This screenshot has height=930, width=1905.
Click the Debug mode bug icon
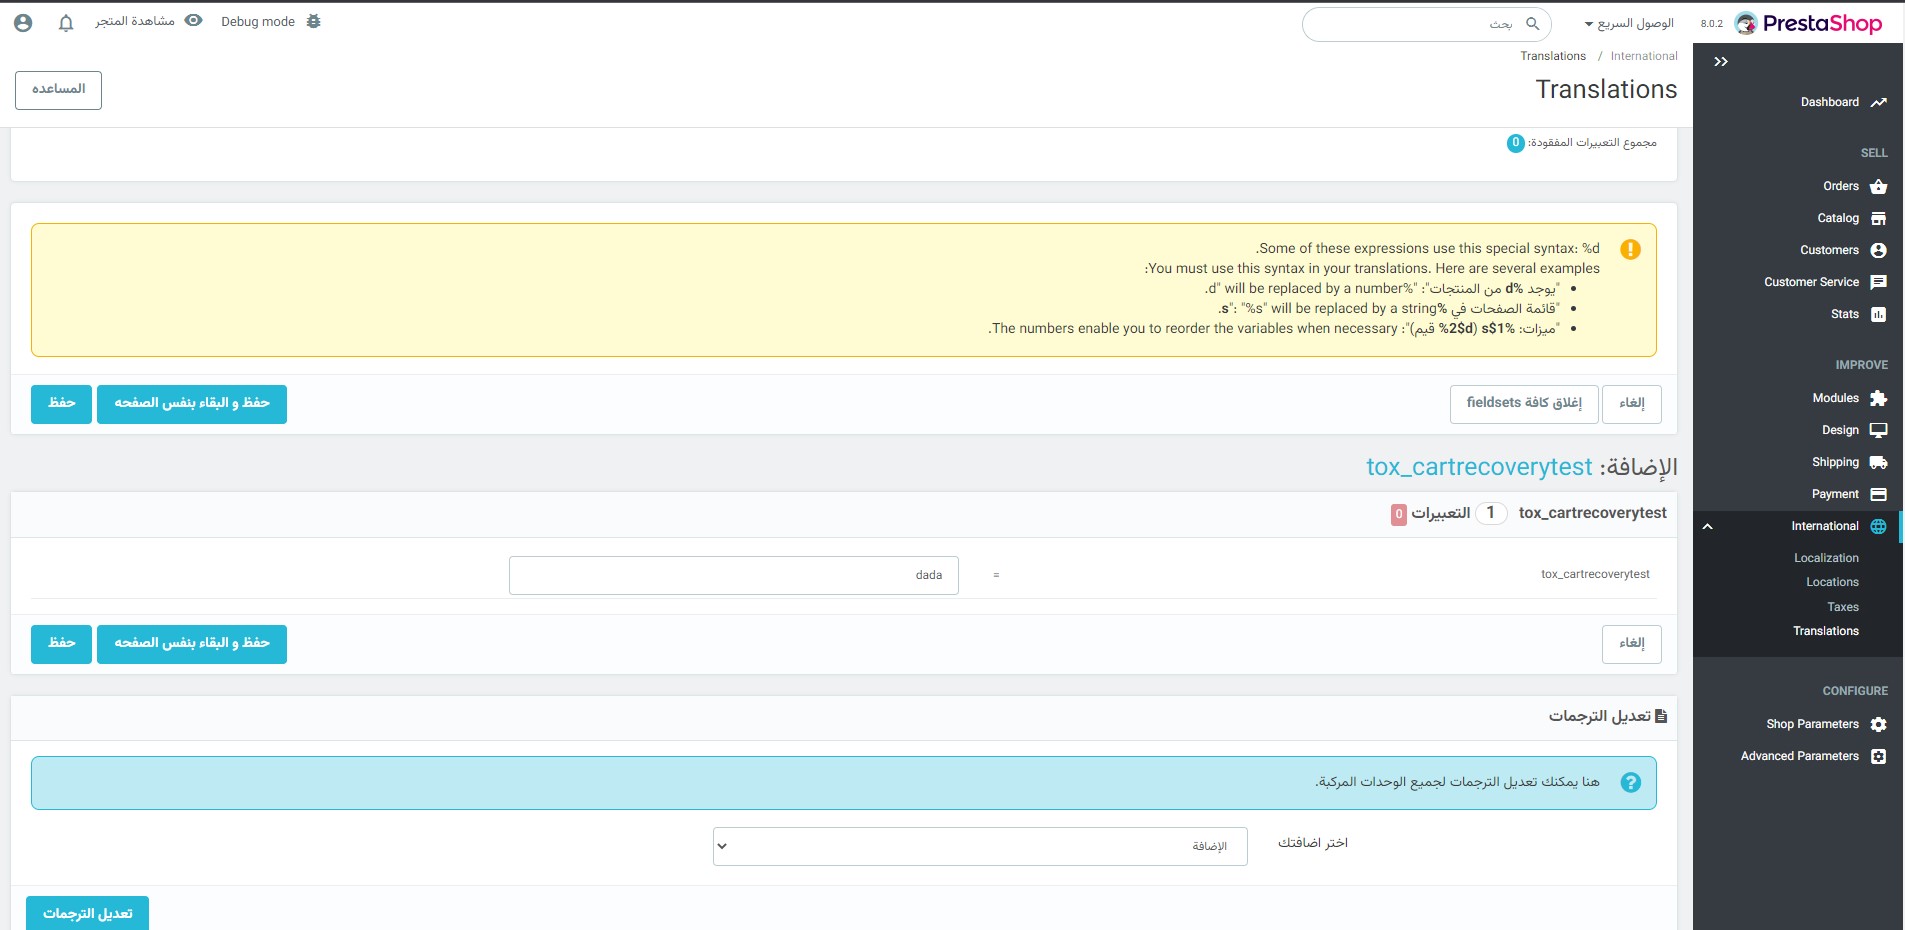coord(314,20)
